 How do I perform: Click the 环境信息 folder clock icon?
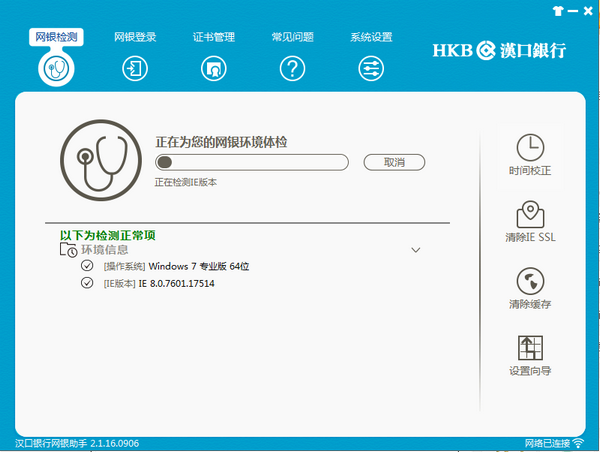pos(68,250)
